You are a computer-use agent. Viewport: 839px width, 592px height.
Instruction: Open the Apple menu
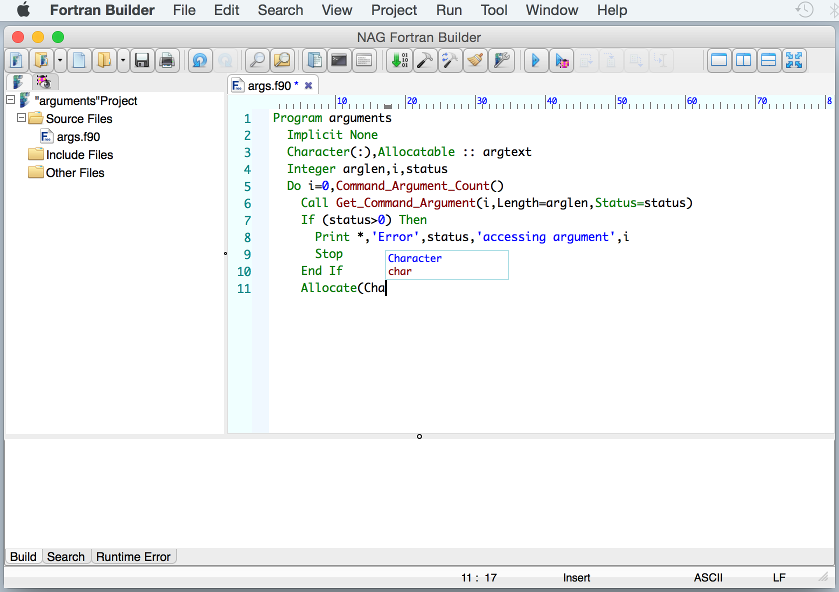click(x=24, y=10)
